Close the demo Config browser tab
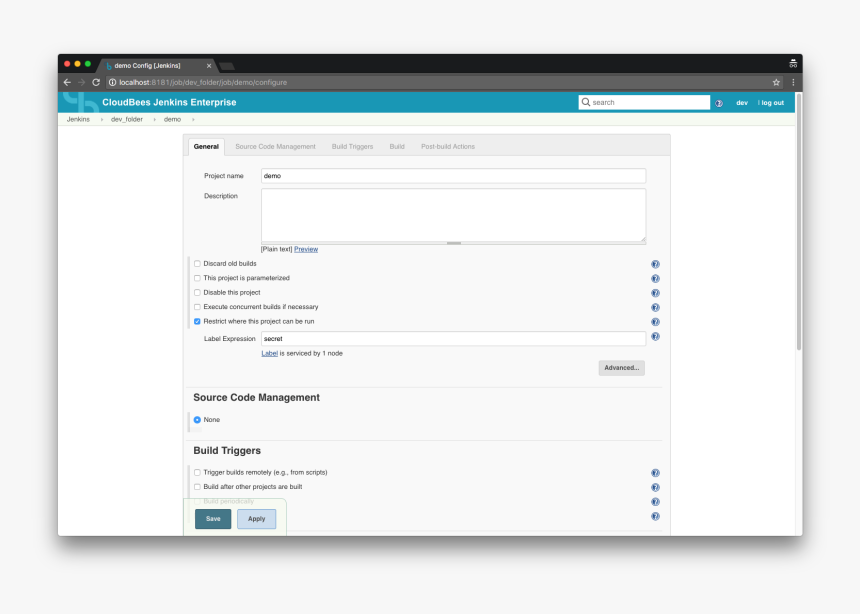The image size is (860, 614). point(209,66)
